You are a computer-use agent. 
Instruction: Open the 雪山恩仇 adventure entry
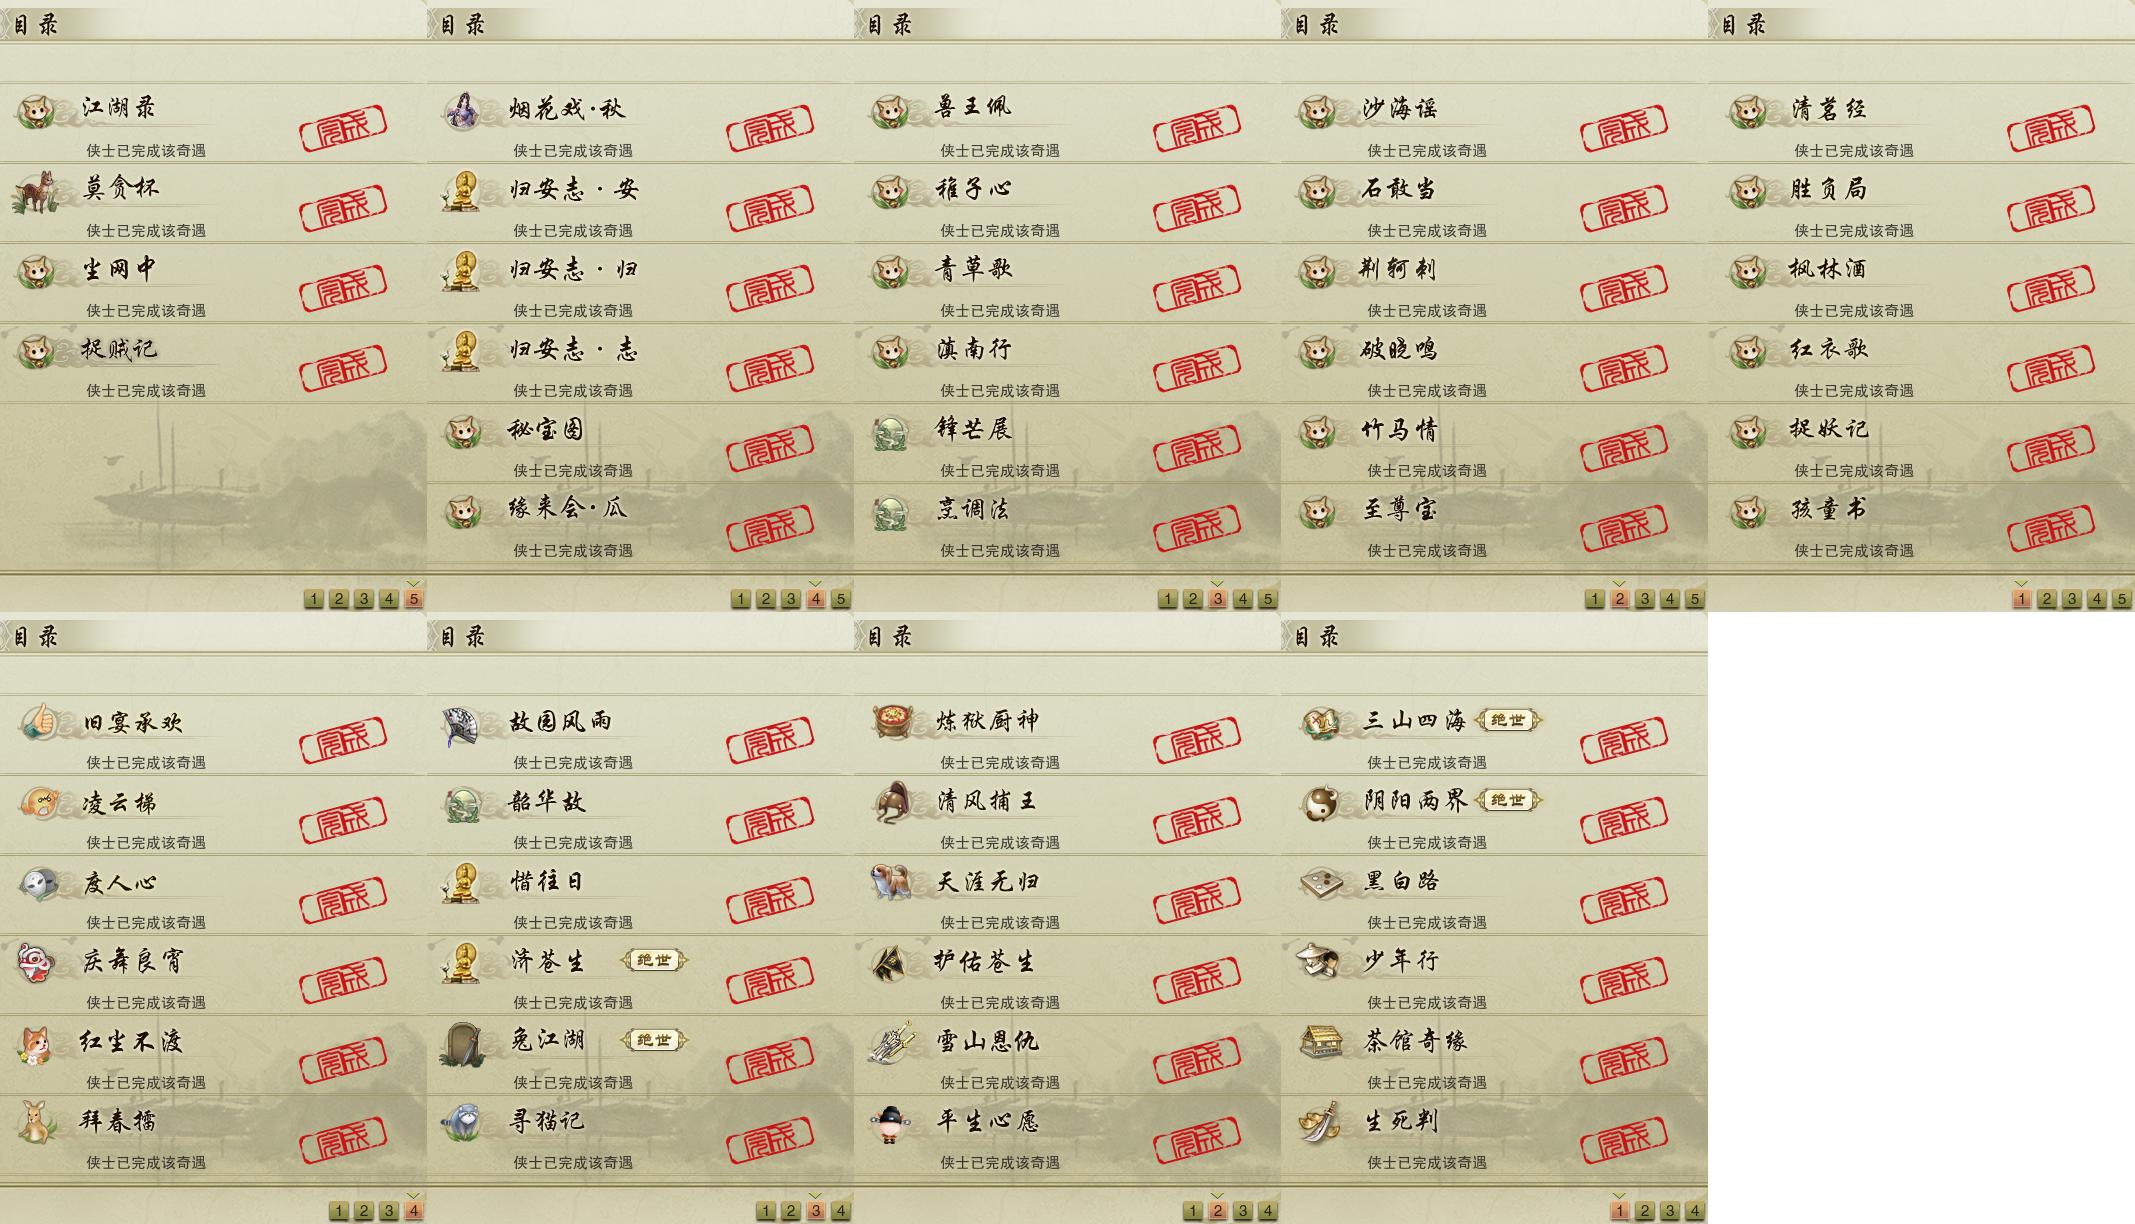1067,1055
